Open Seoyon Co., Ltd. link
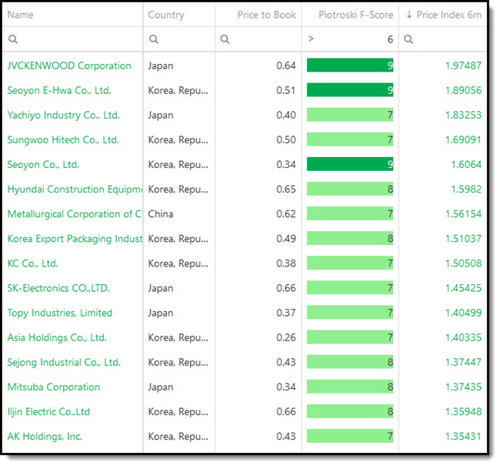The width and height of the screenshot is (500, 465). coord(43,164)
